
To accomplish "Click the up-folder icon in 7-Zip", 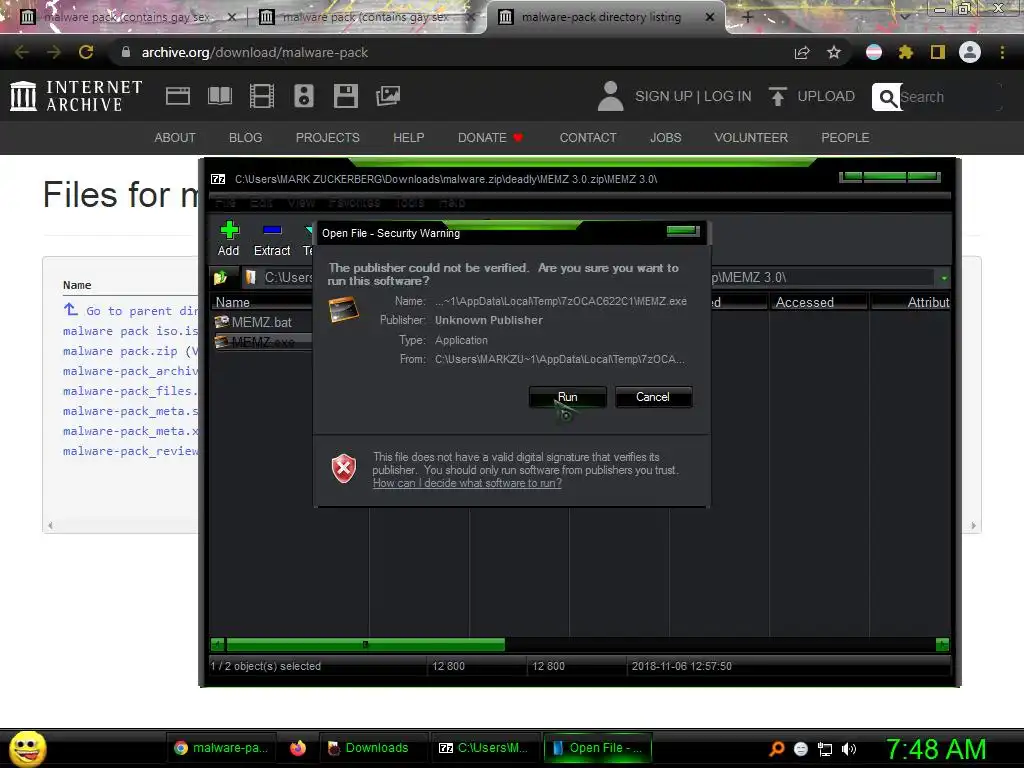I will [x=220, y=278].
